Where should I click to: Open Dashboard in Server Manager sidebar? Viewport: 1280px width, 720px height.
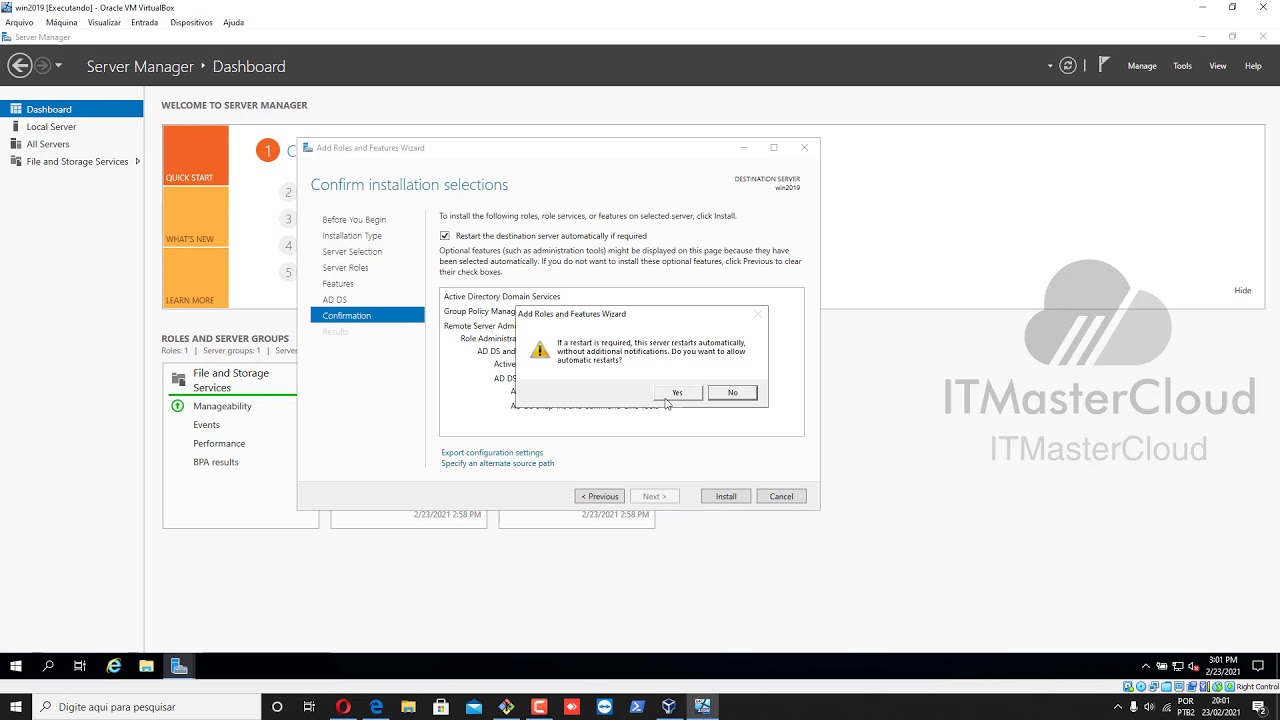tap(72, 109)
